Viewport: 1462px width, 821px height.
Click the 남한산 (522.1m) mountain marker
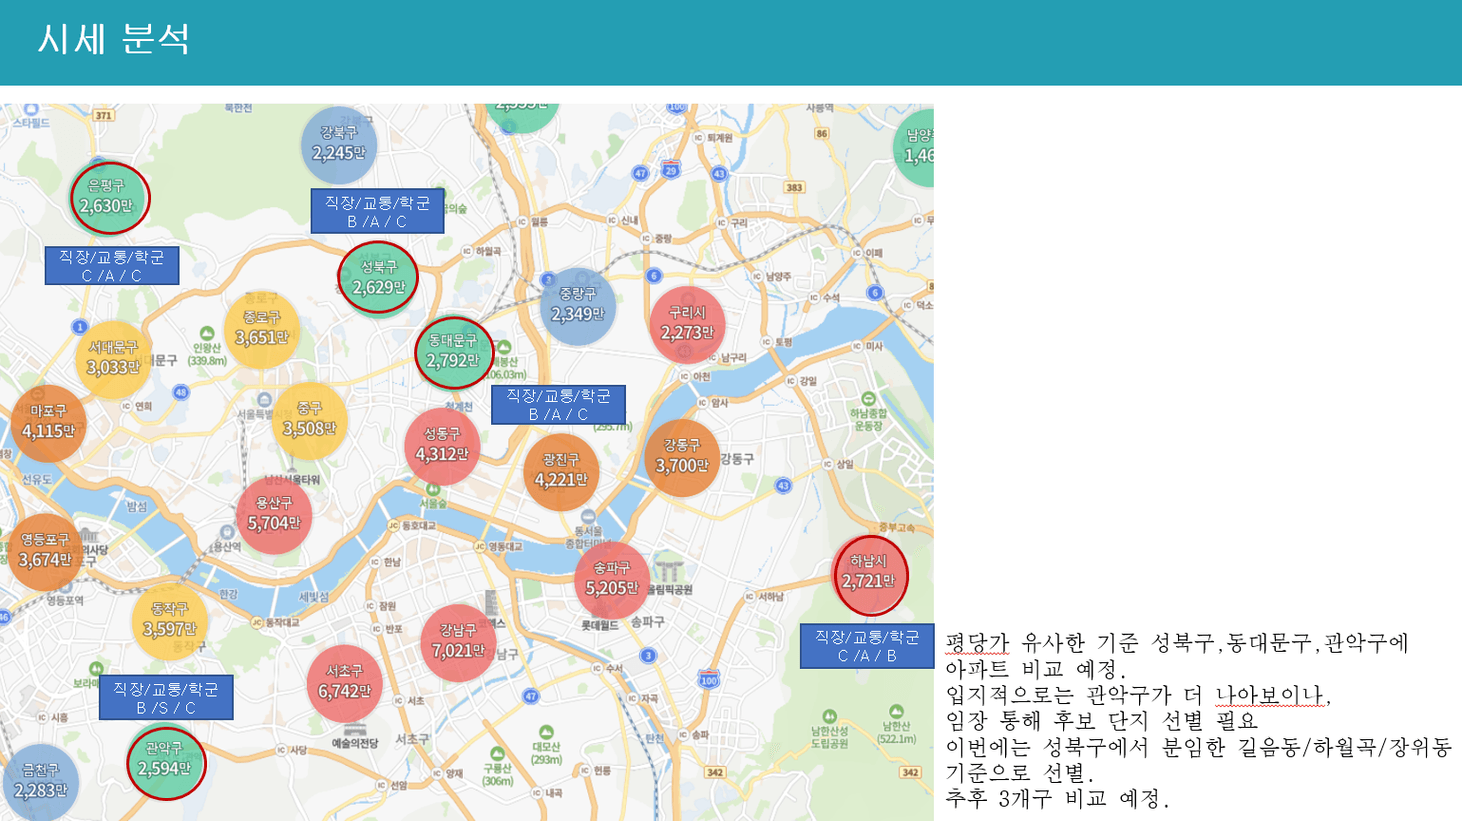click(896, 726)
